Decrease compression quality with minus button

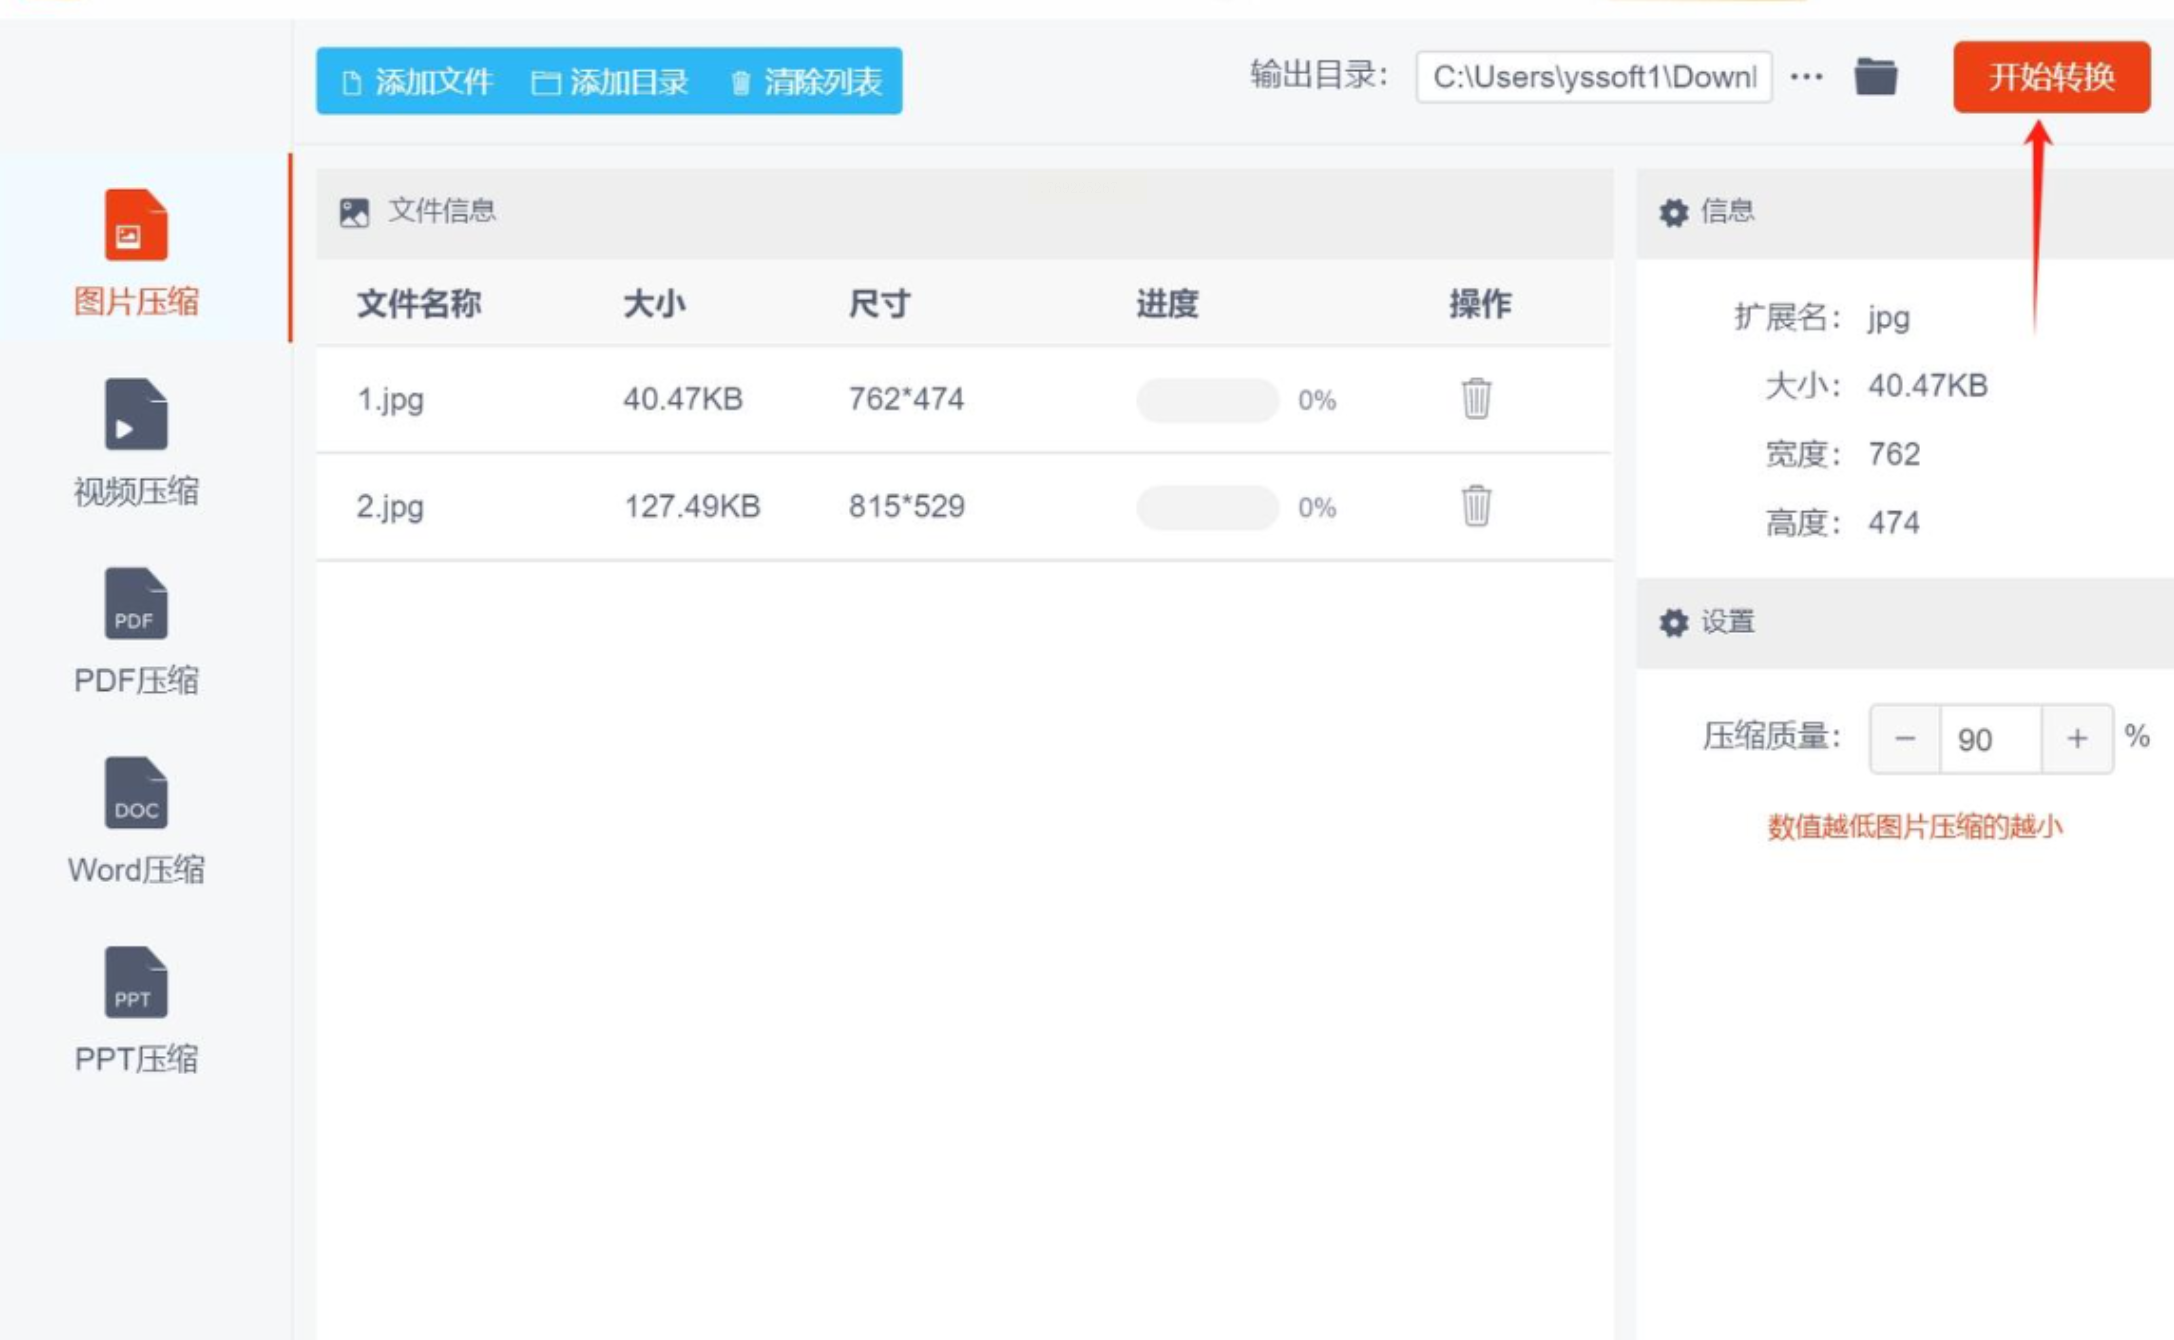coord(1904,739)
